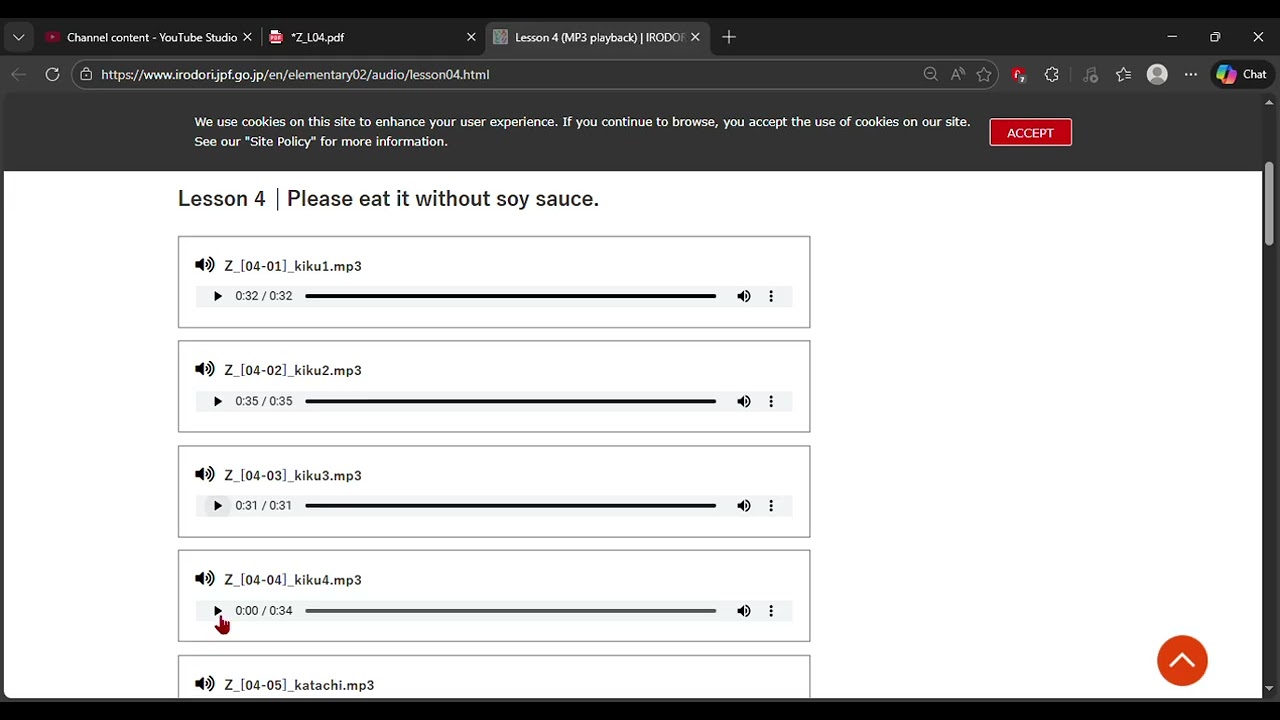Open the zoom magnifier in address bar

click(x=930, y=74)
